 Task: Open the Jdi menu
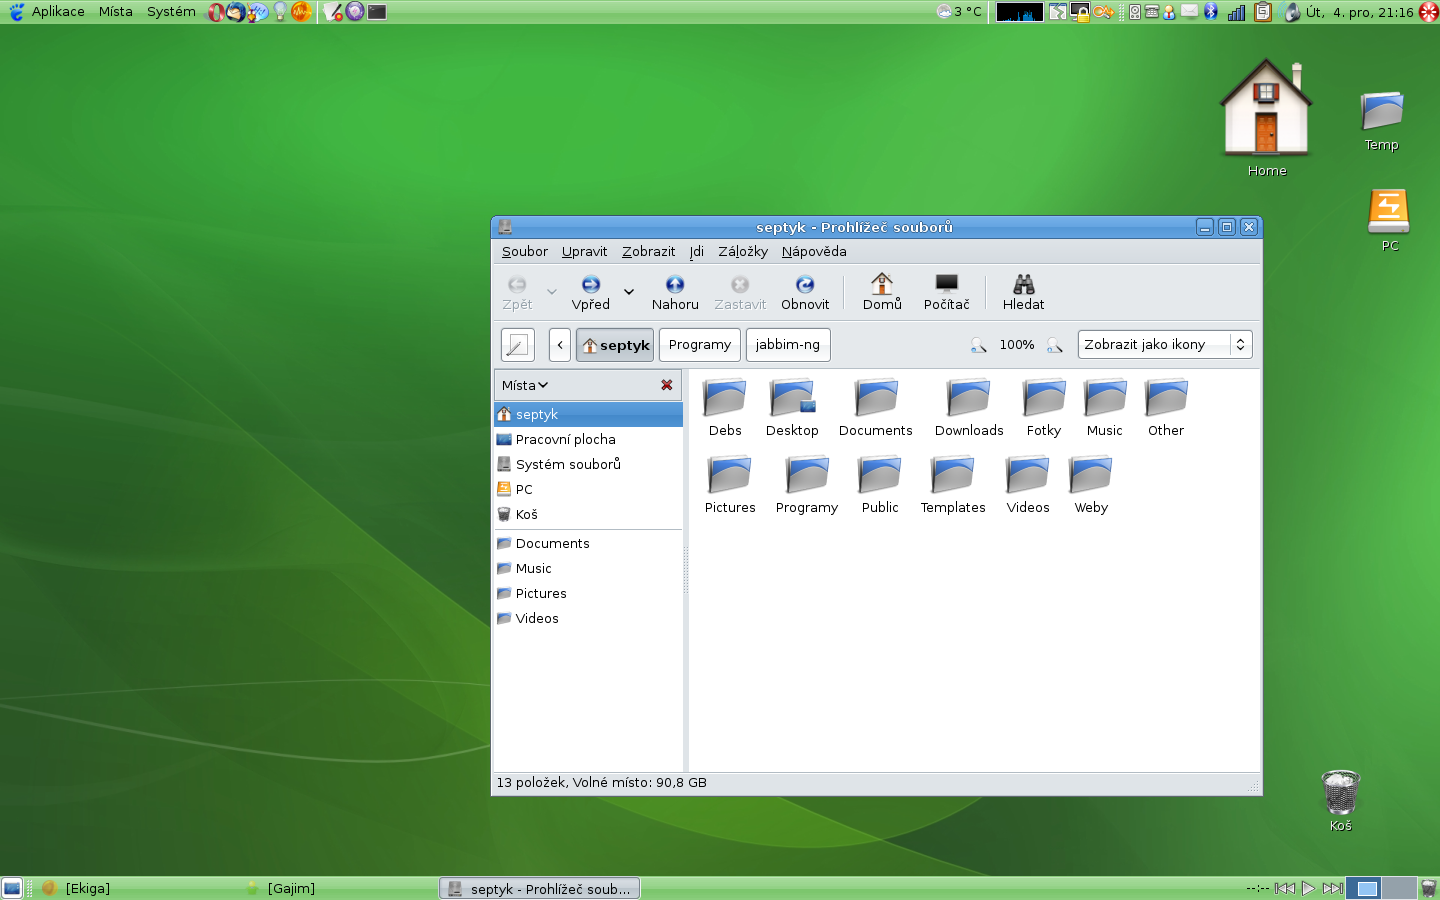click(697, 252)
